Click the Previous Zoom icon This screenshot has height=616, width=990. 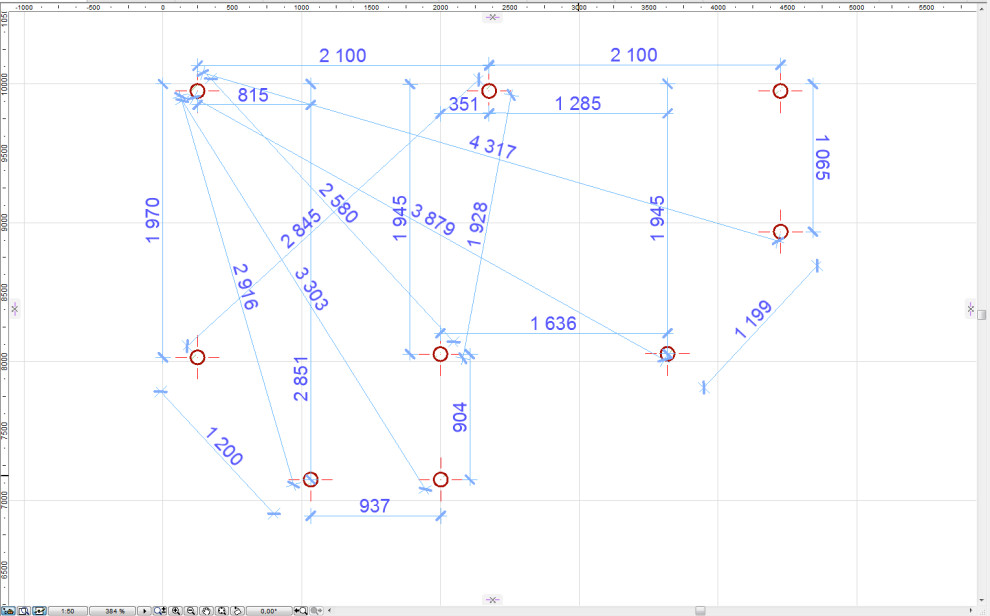tap(301, 610)
